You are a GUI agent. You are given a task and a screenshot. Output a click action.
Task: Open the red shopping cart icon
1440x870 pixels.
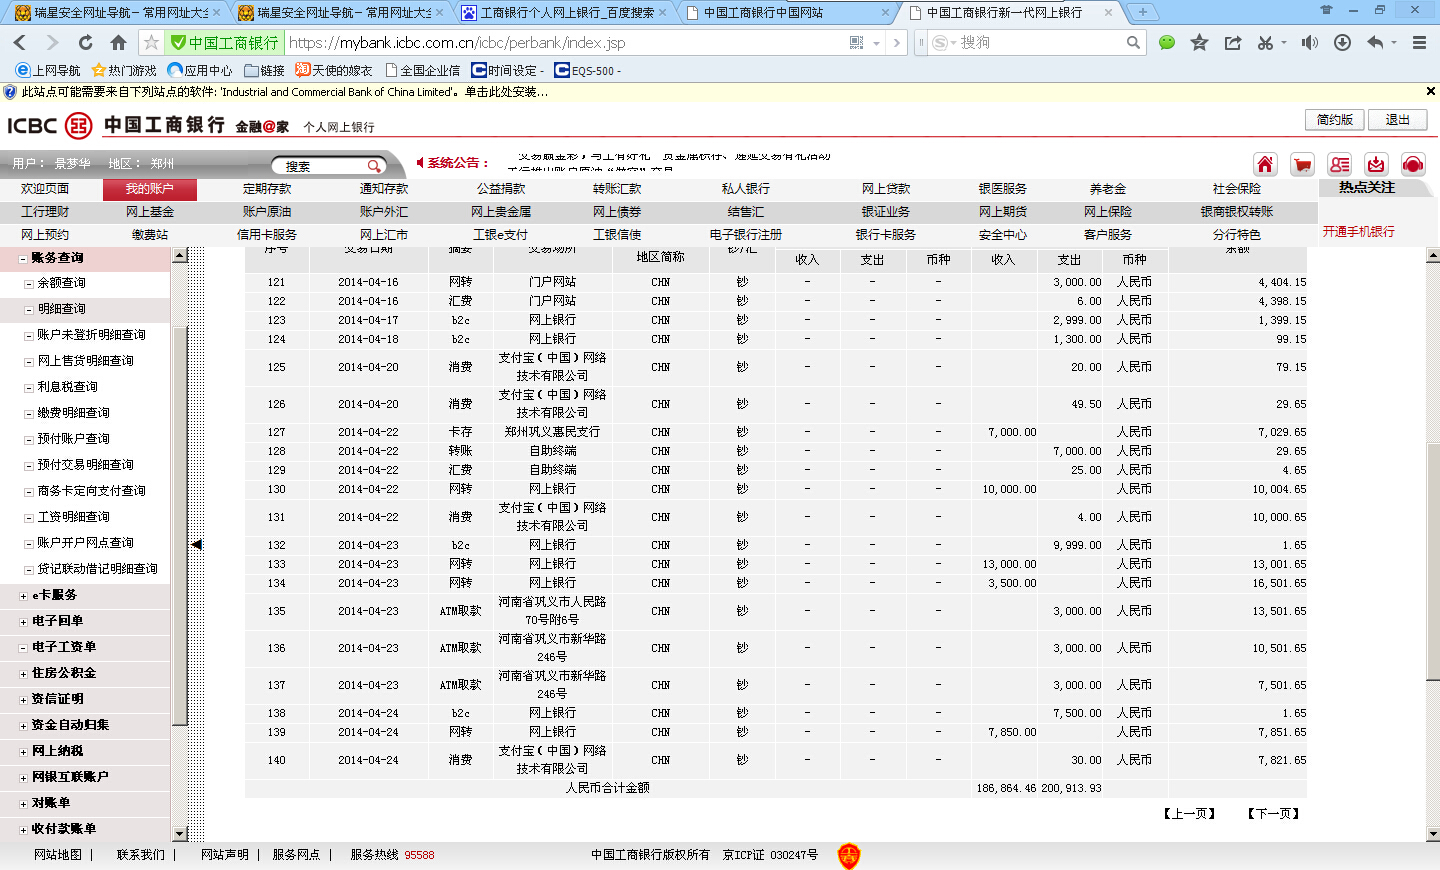pos(1302,165)
